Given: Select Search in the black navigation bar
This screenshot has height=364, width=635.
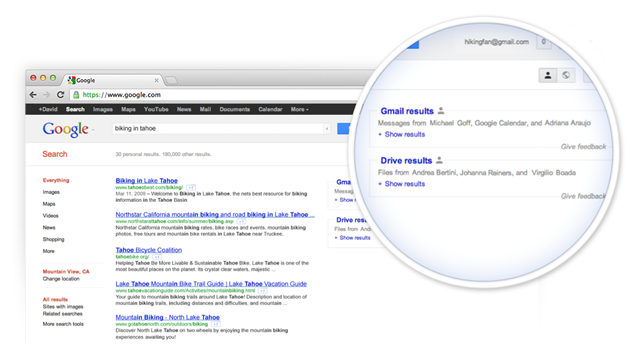Looking at the screenshot, I should (x=75, y=109).
